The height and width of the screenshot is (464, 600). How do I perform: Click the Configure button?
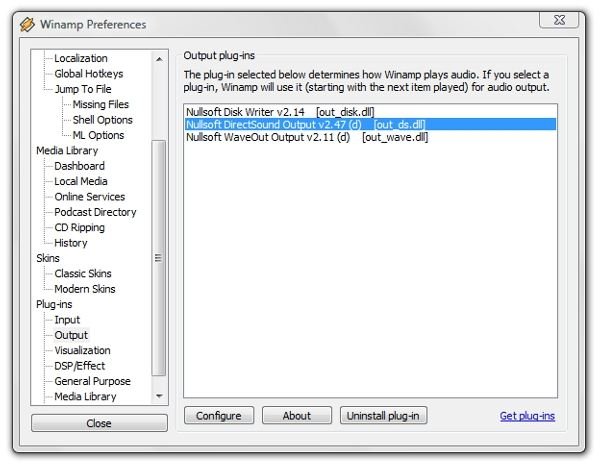pyautogui.click(x=219, y=415)
